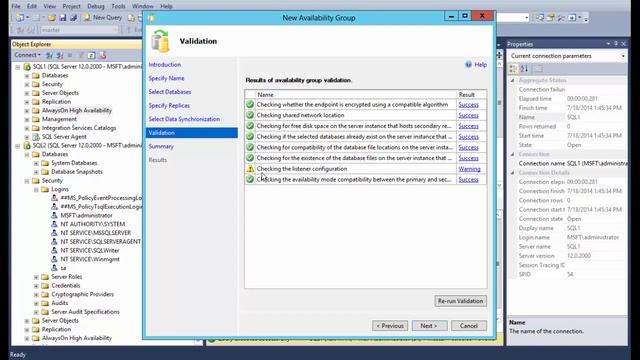Click the second icon right of the toolbar combo

[551, 18]
